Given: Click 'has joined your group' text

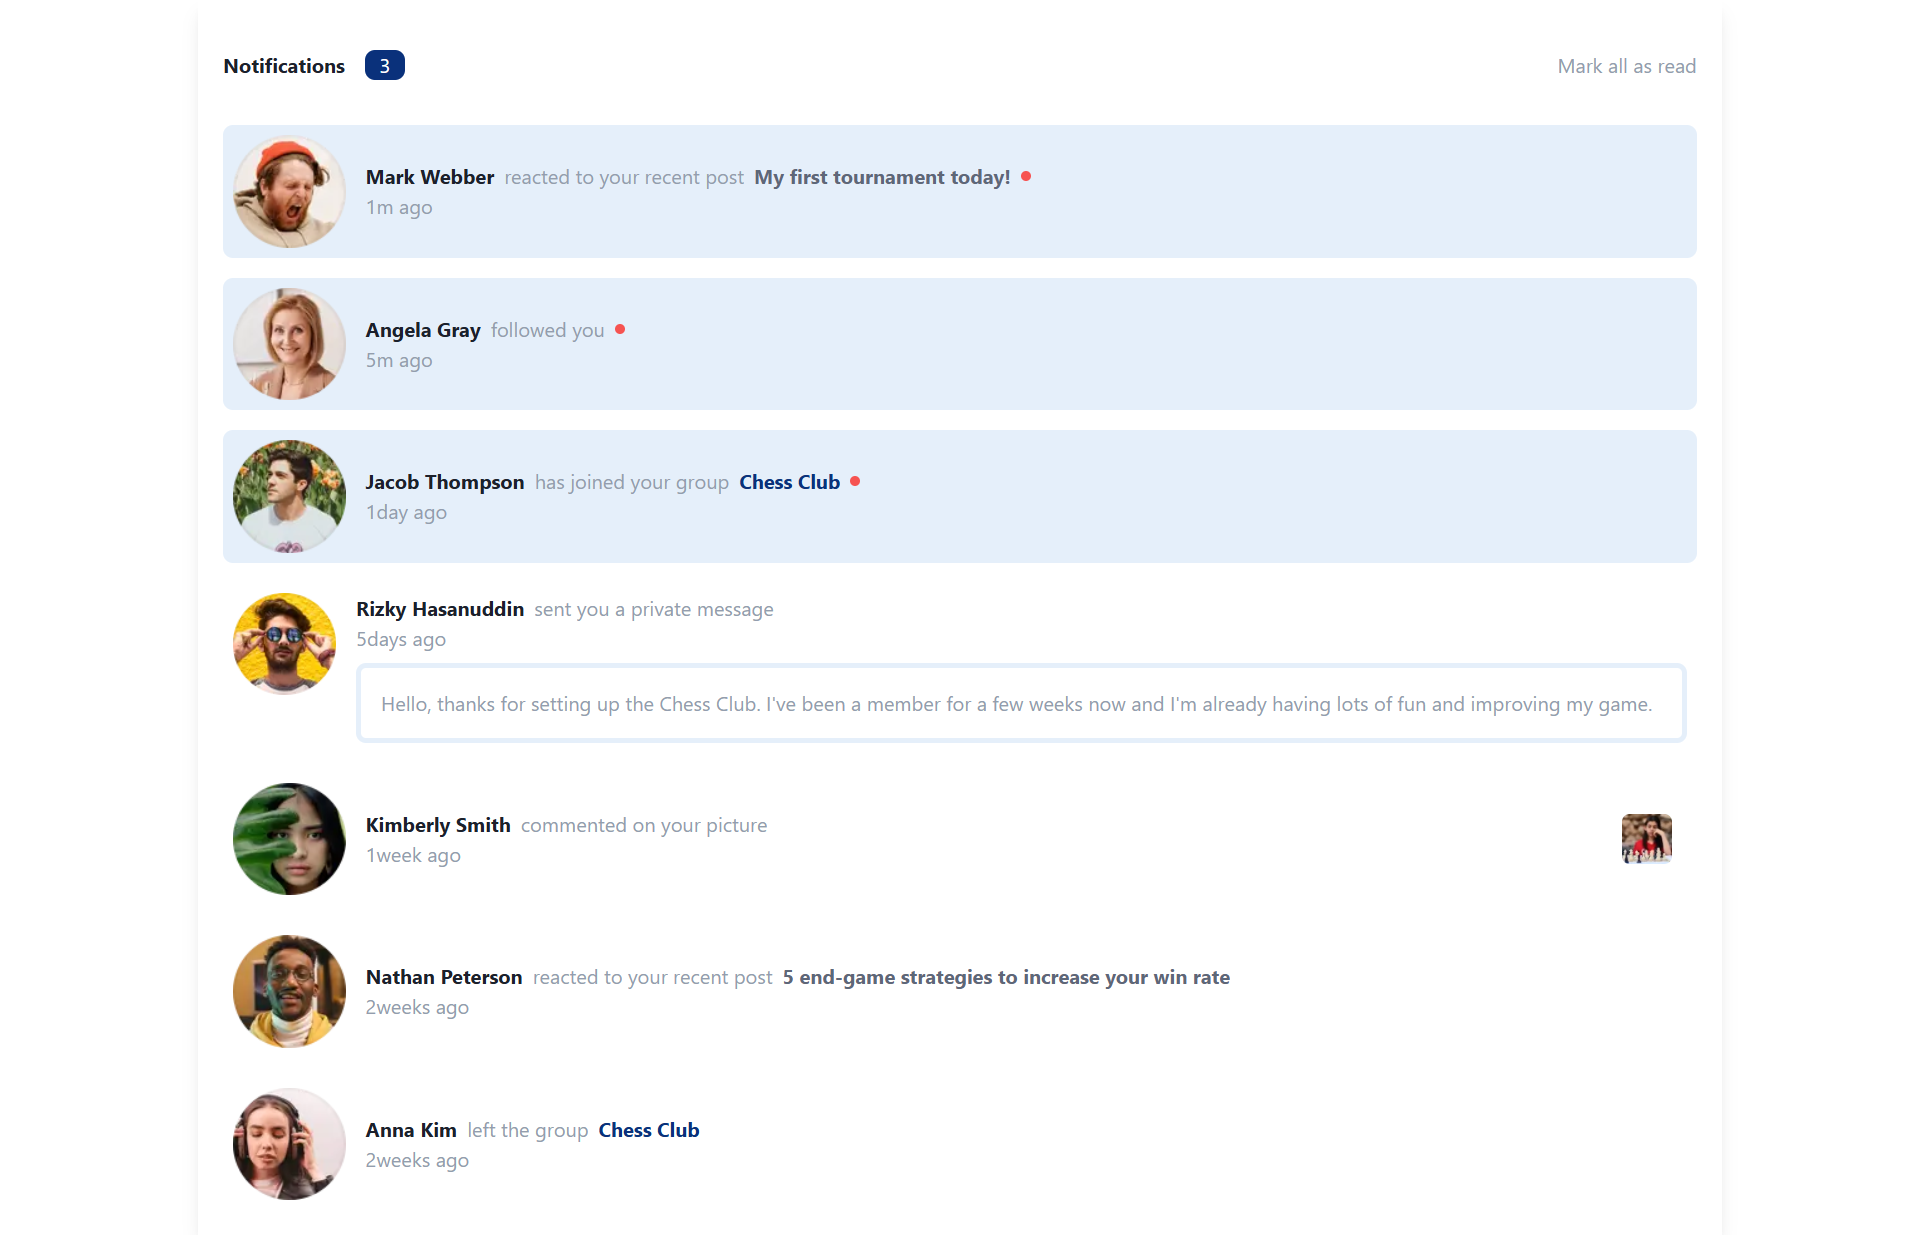Looking at the screenshot, I should [632, 482].
